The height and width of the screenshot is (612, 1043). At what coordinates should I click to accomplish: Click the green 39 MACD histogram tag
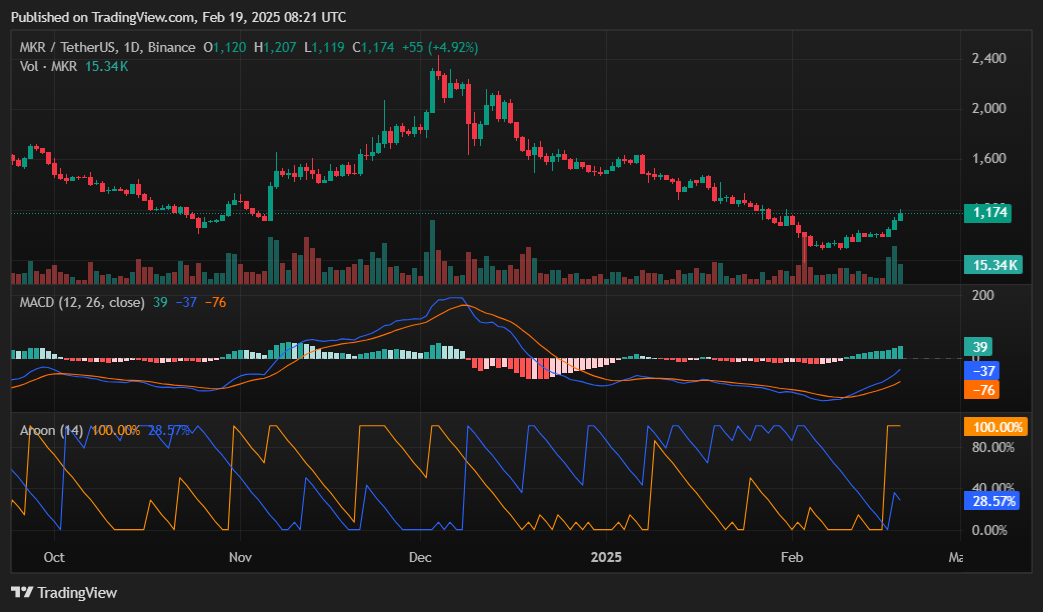pyautogui.click(x=981, y=347)
